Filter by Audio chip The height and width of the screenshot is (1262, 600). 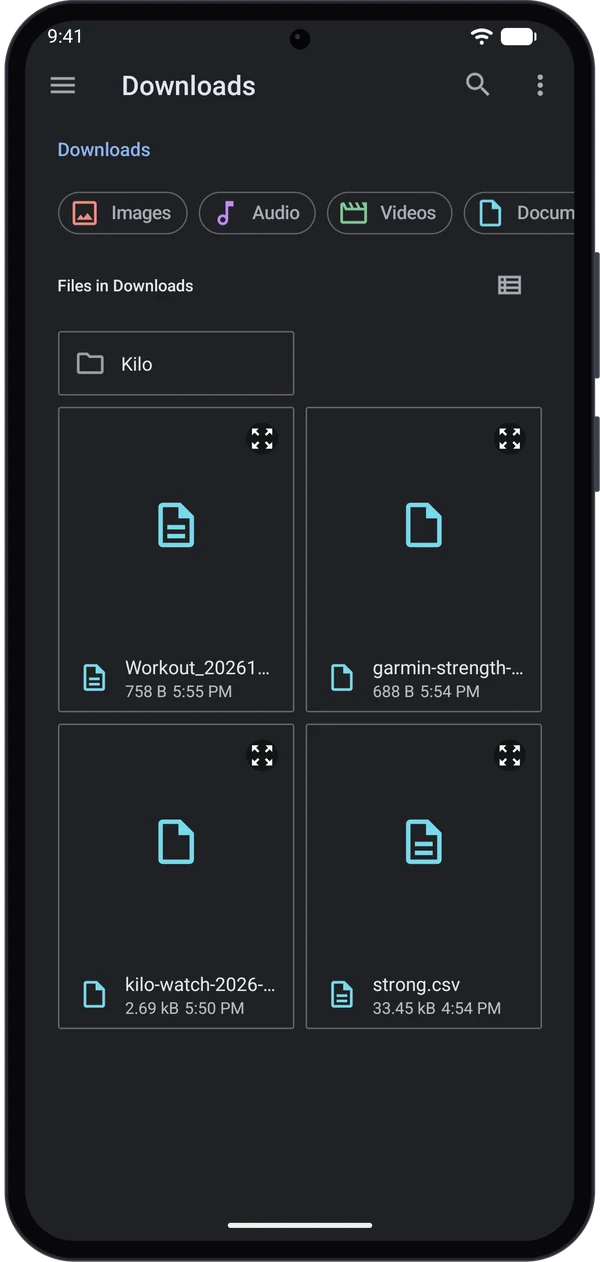coord(257,213)
